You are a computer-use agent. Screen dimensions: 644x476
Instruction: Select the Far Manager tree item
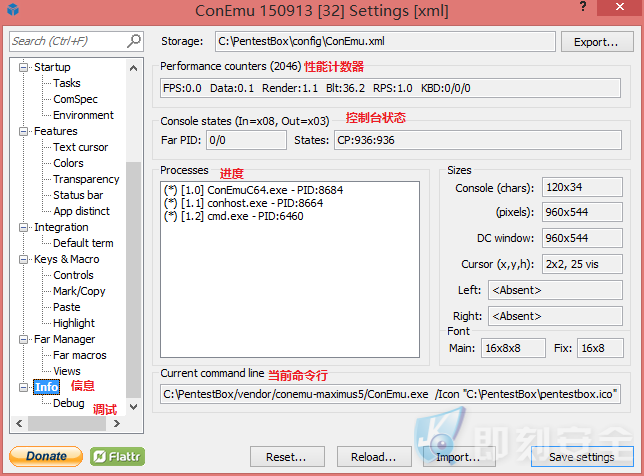64,339
